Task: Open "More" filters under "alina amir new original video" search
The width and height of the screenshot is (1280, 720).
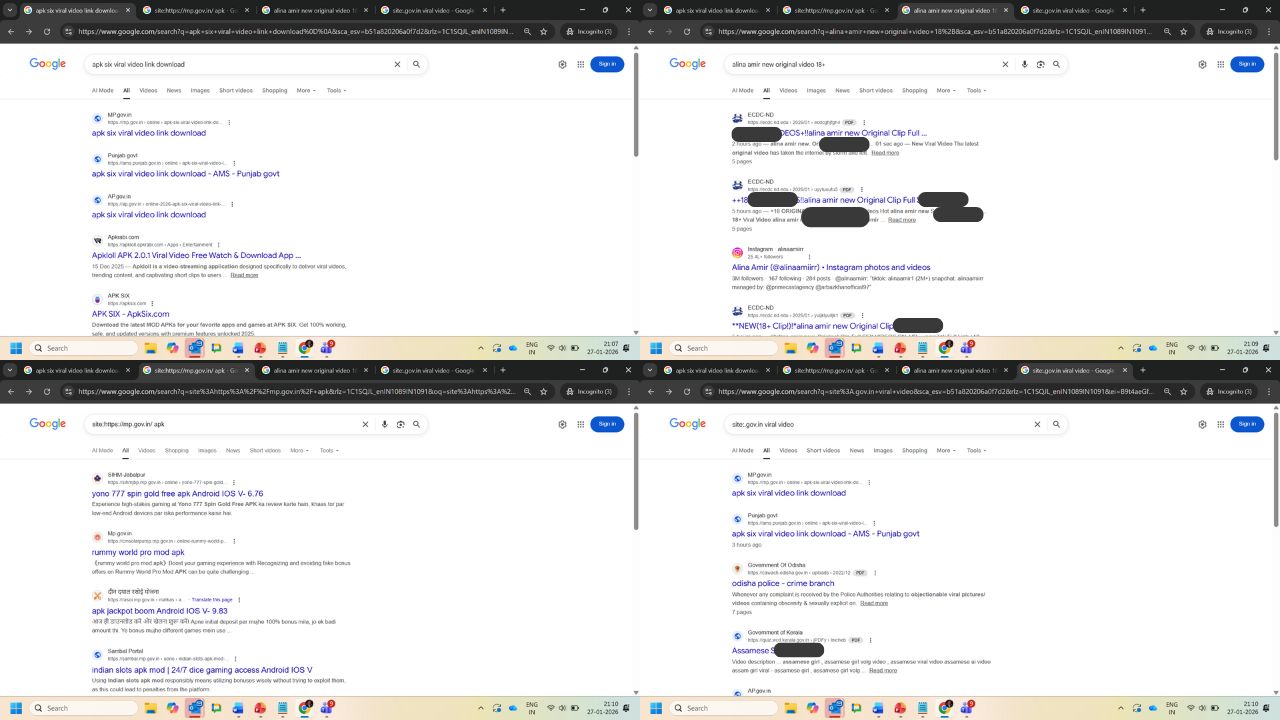Action: tap(943, 90)
